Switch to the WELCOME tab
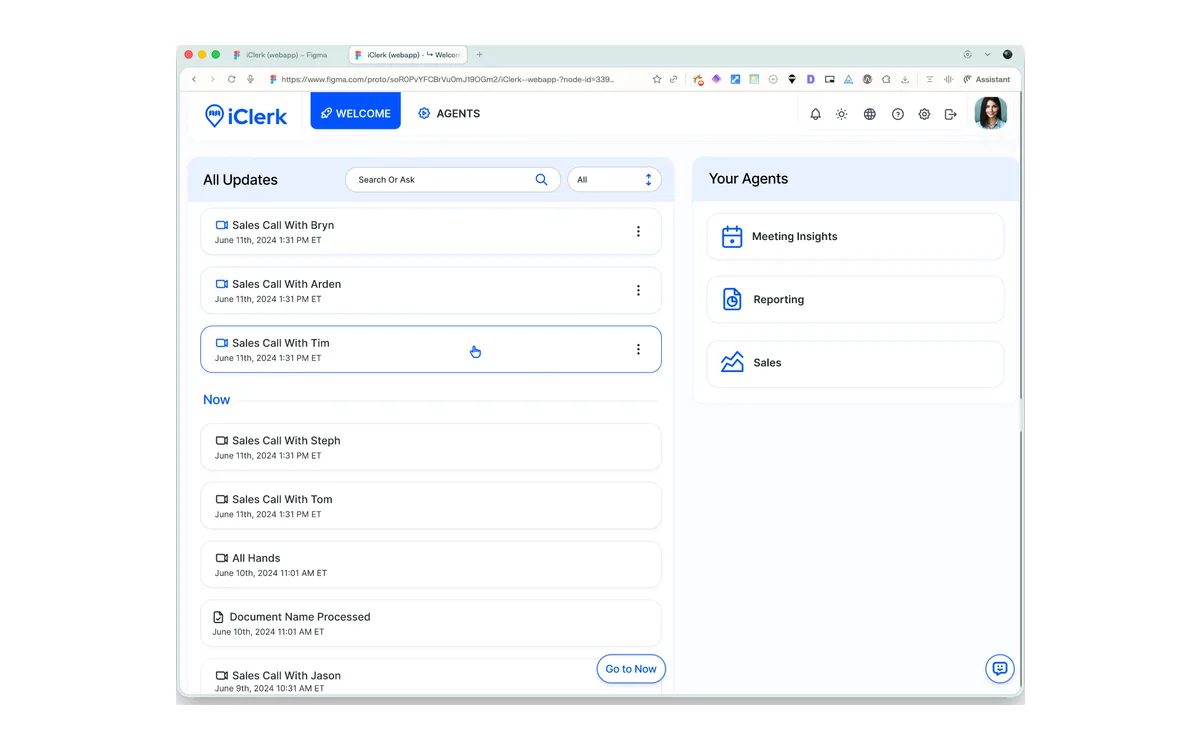The image size is (1200, 750). [356, 111]
